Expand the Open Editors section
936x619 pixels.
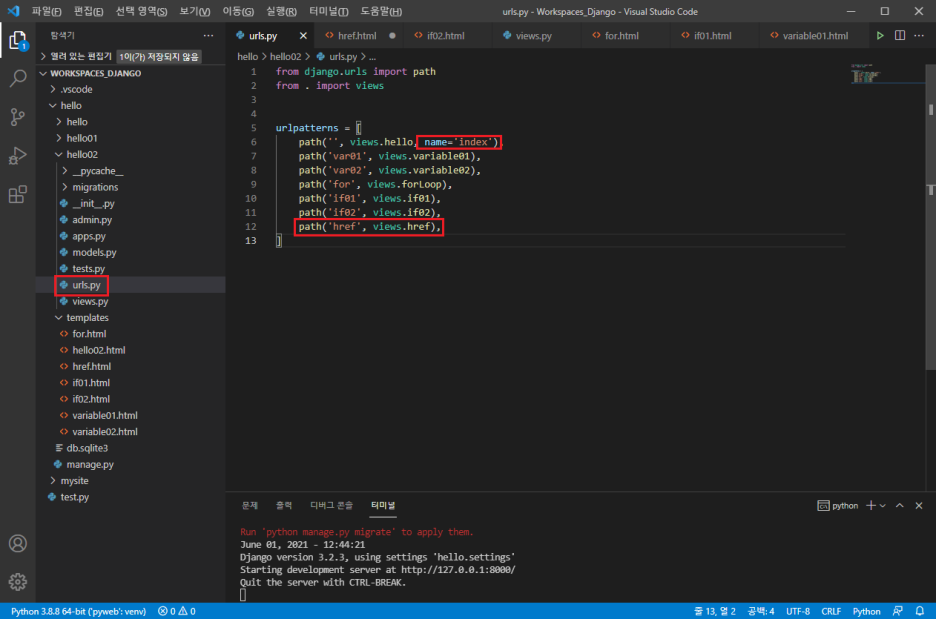pos(43,56)
